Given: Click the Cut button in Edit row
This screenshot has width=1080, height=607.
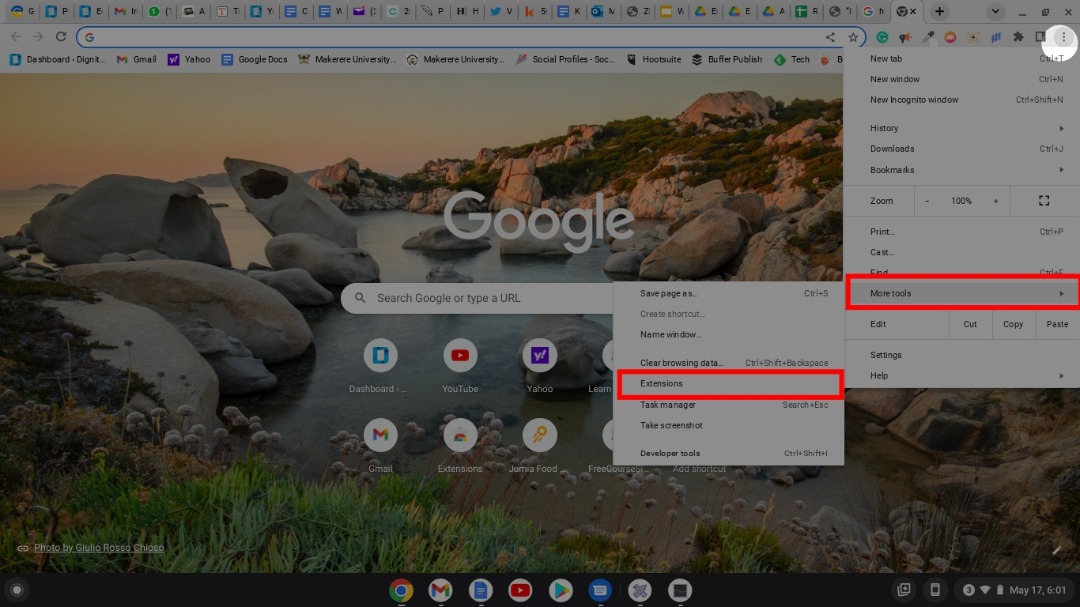Looking at the screenshot, I should click(x=970, y=324).
